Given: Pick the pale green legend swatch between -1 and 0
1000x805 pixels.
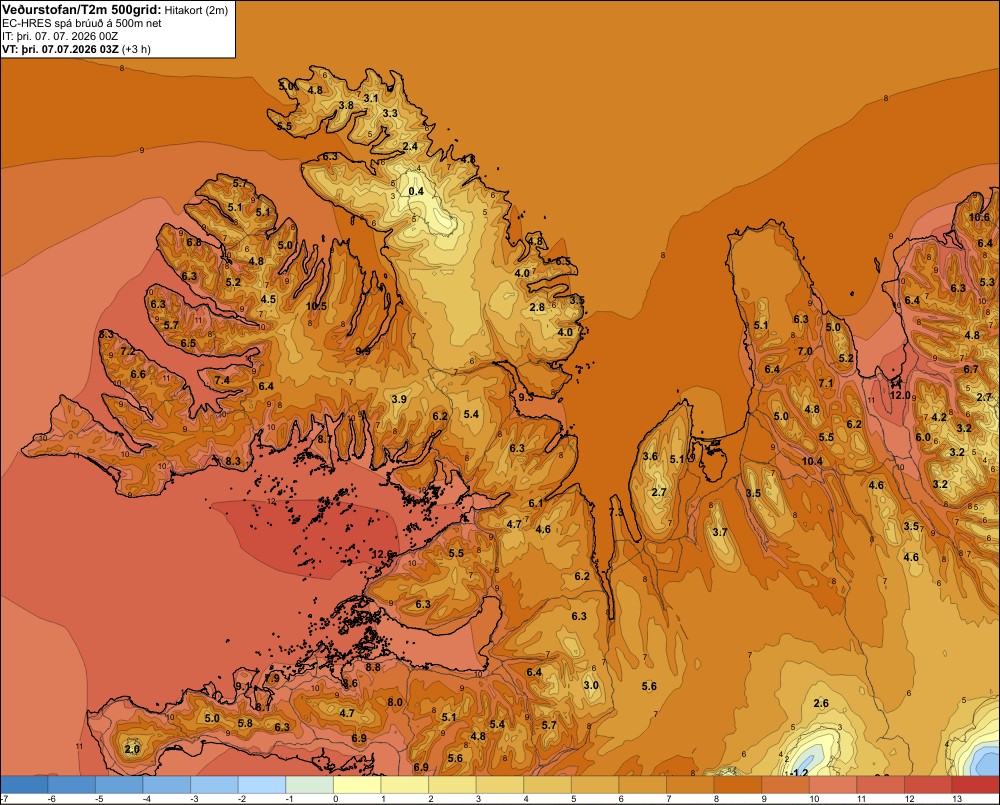Looking at the screenshot, I should click(x=310, y=785).
